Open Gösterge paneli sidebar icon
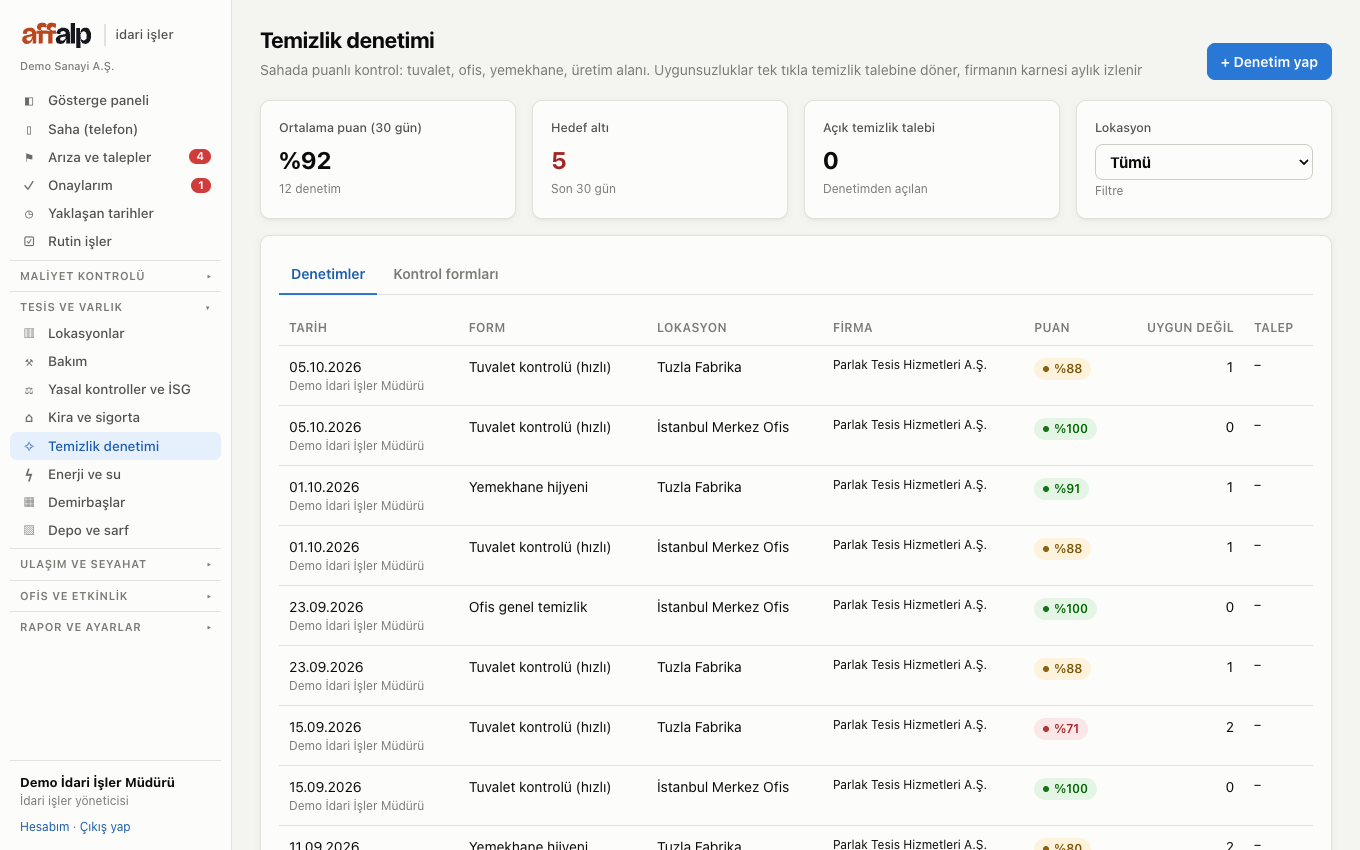Viewport: 1360px width, 850px height. pyautogui.click(x=29, y=101)
